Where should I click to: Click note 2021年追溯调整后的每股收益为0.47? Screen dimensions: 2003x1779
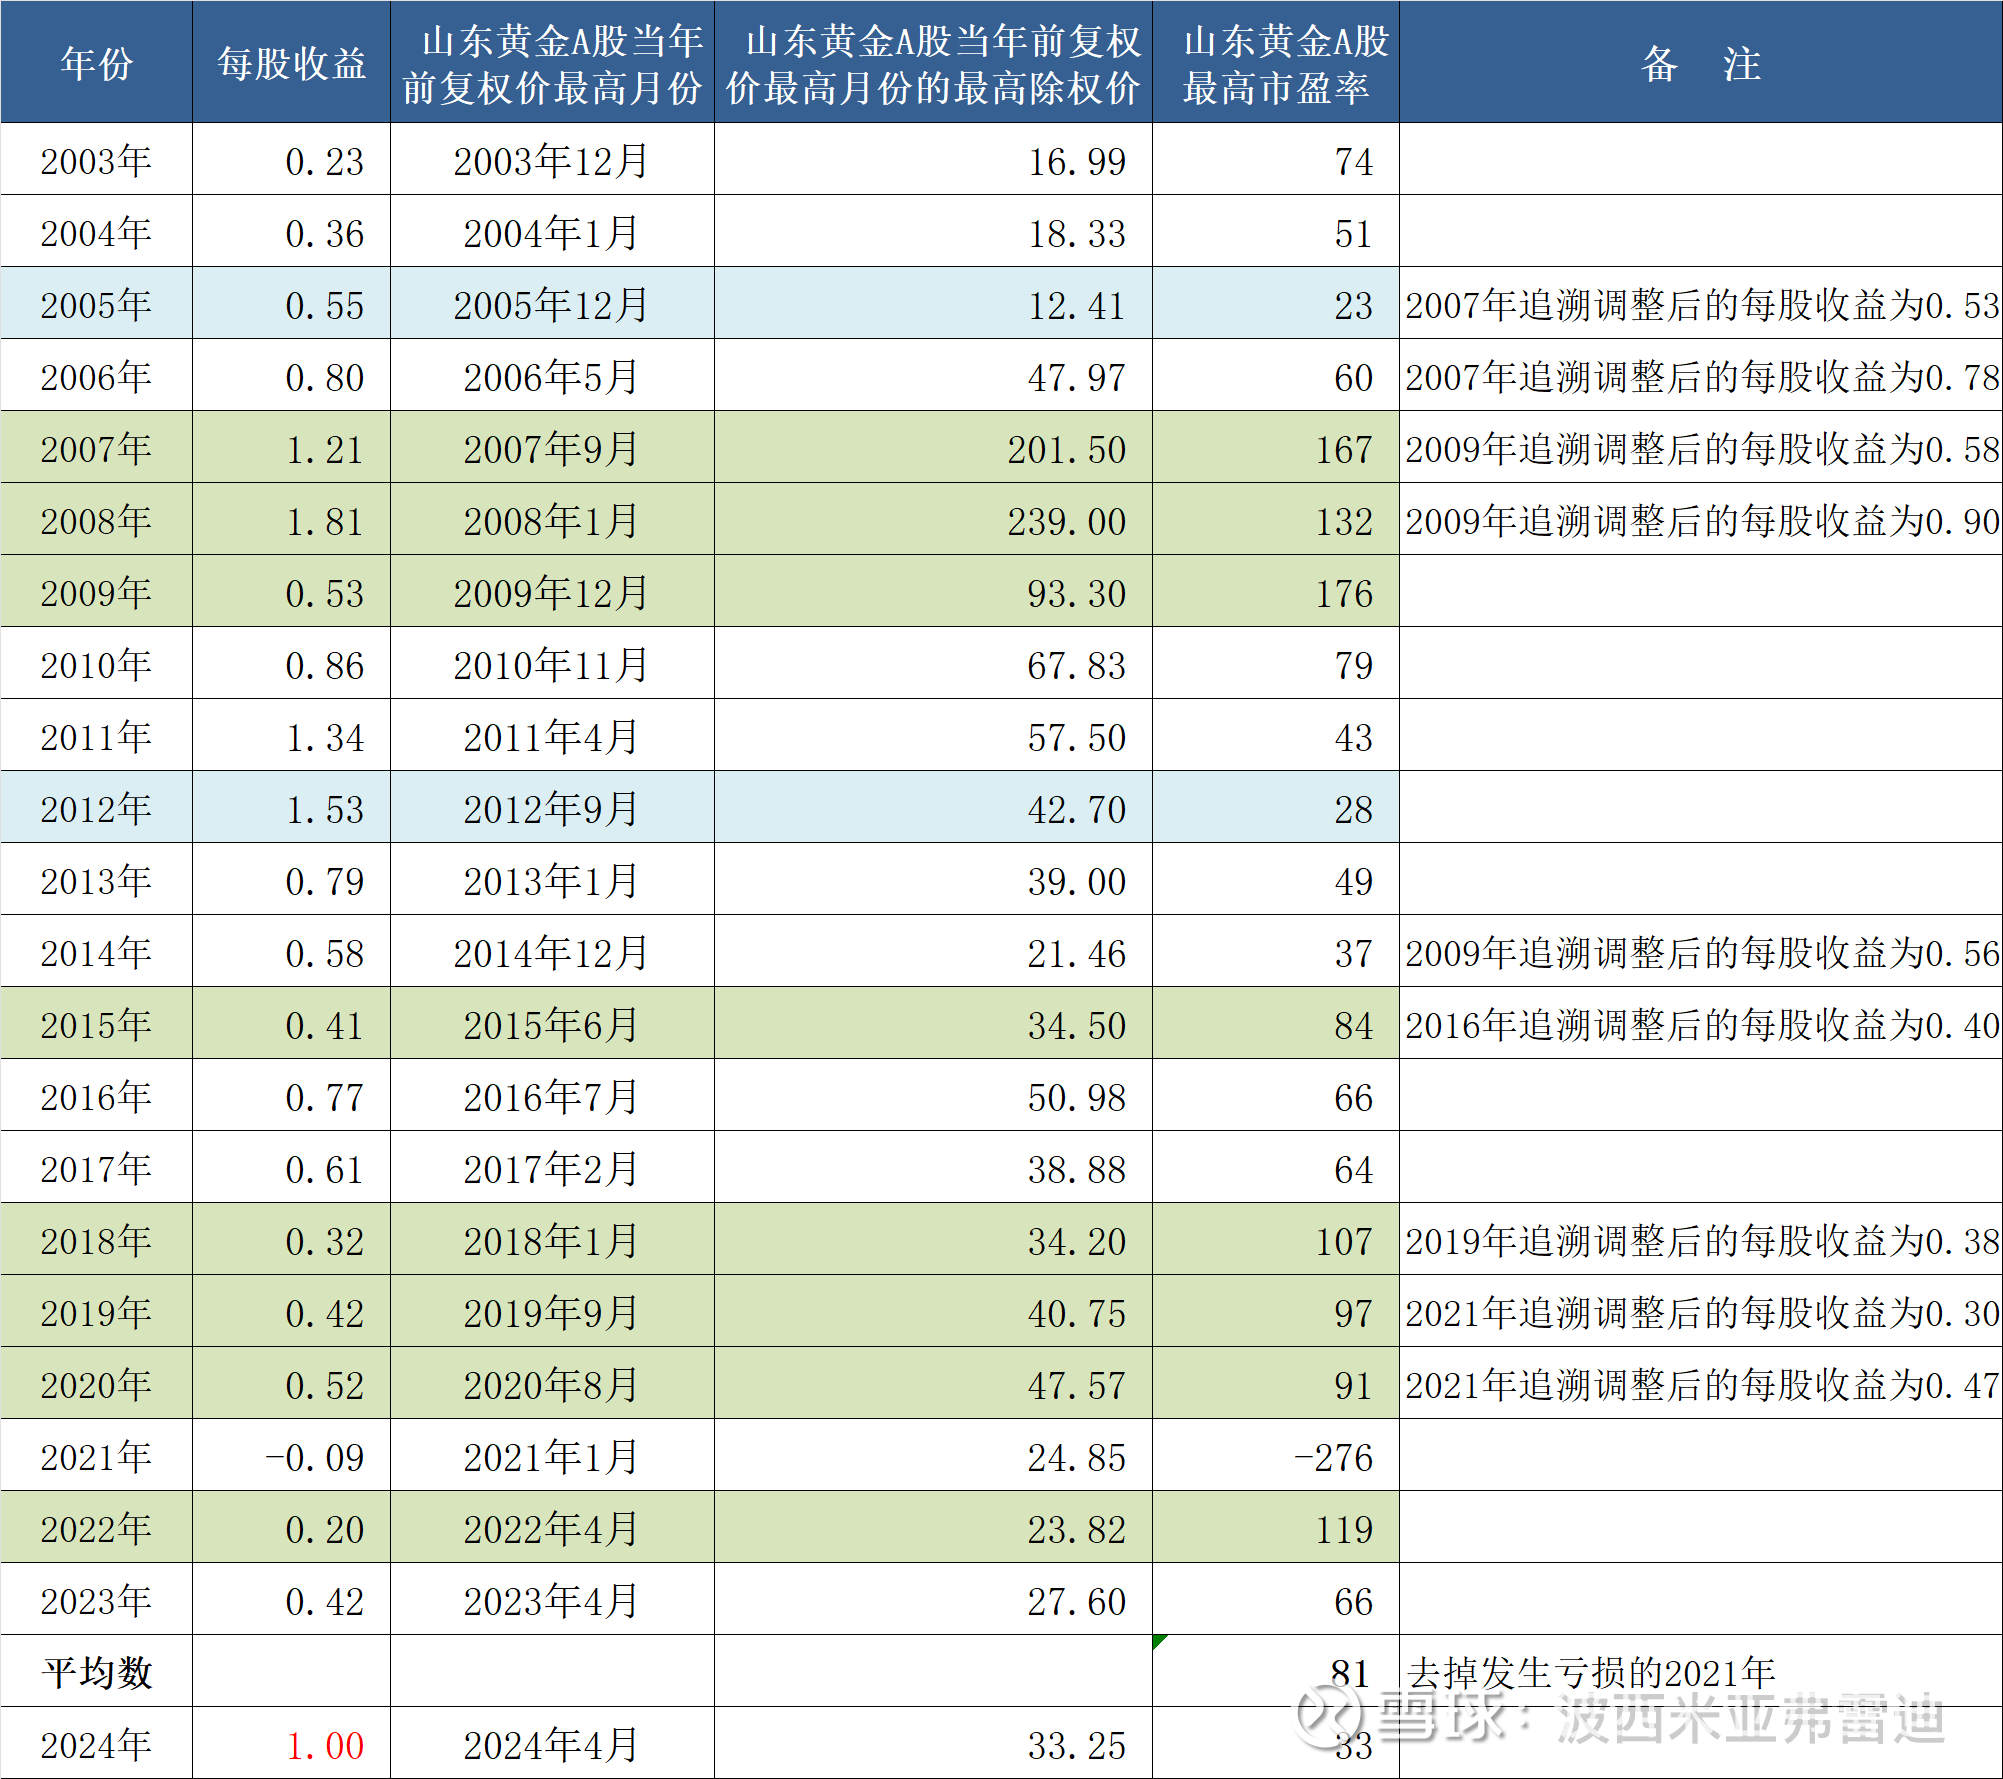click(1702, 1385)
